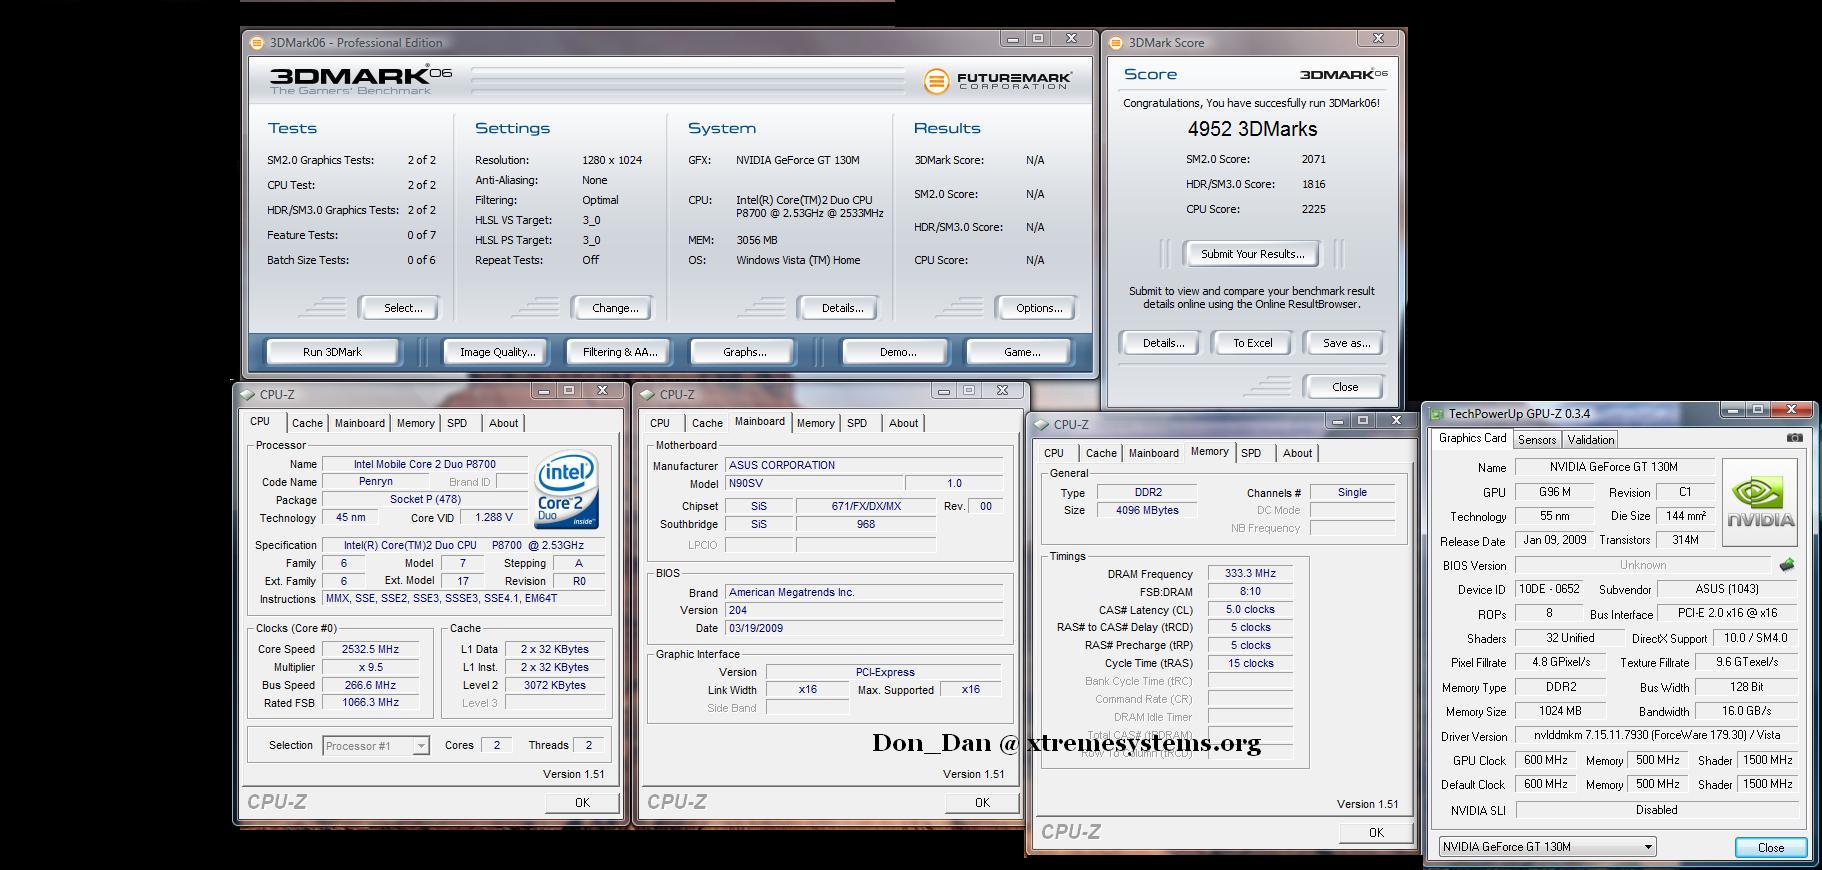
Task: Click the Futuremark Corporation logo
Action: pyautogui.click(x=998, y=80)
